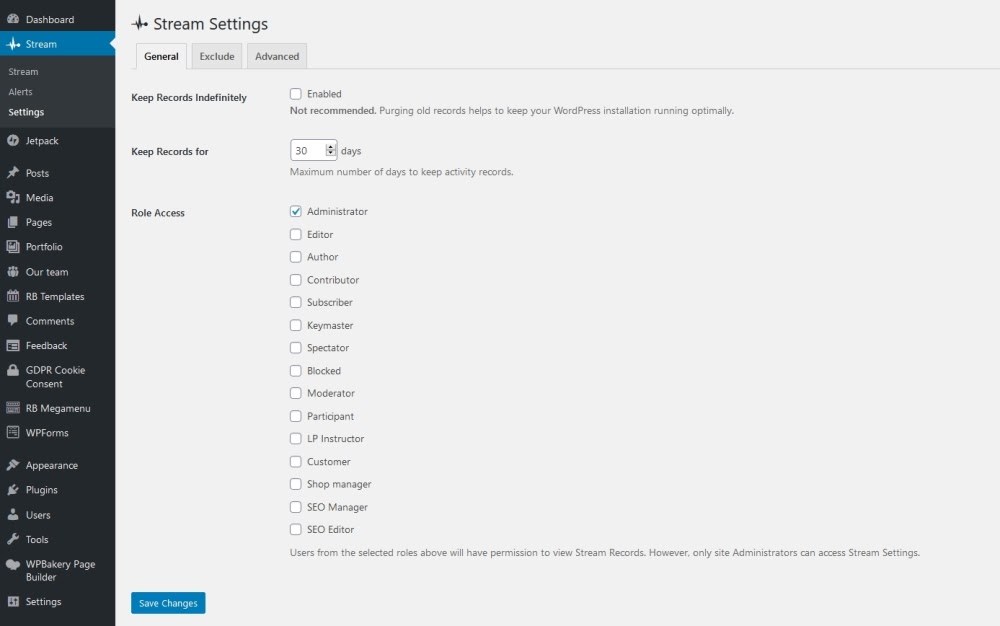The image size is (1000, 626).
Task: Open the Stream submenu item
Action: point(23,71)
